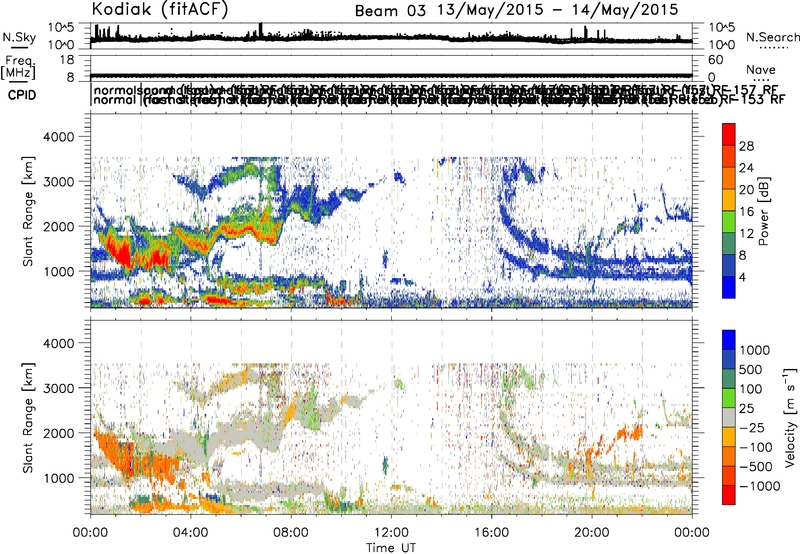Click the 3000 km tick on the velocity panel
Viewport: 800px width, 554px height.
61,388
